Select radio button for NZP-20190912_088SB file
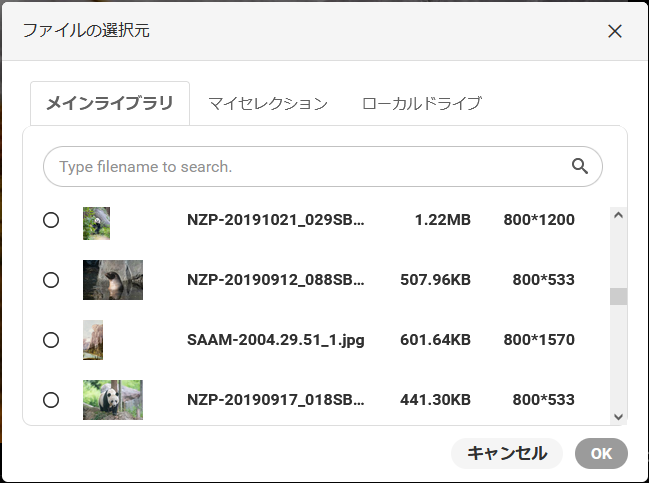Viewport: 649px width, 483px height. pos(51,280)
